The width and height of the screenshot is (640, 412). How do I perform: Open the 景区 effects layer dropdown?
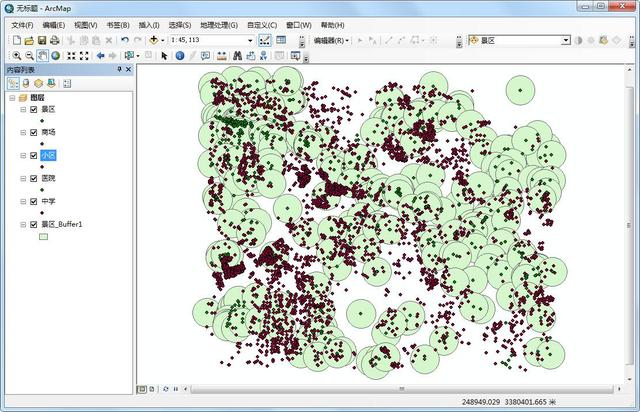[x=566, y=40]
